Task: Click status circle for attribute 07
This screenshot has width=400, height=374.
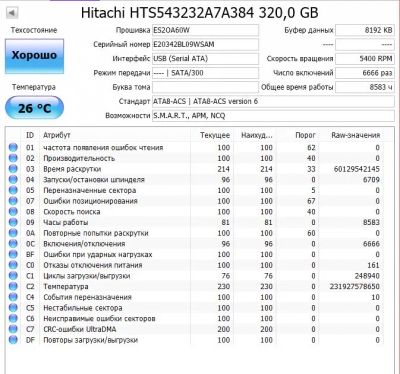Action: pos(13,201)
